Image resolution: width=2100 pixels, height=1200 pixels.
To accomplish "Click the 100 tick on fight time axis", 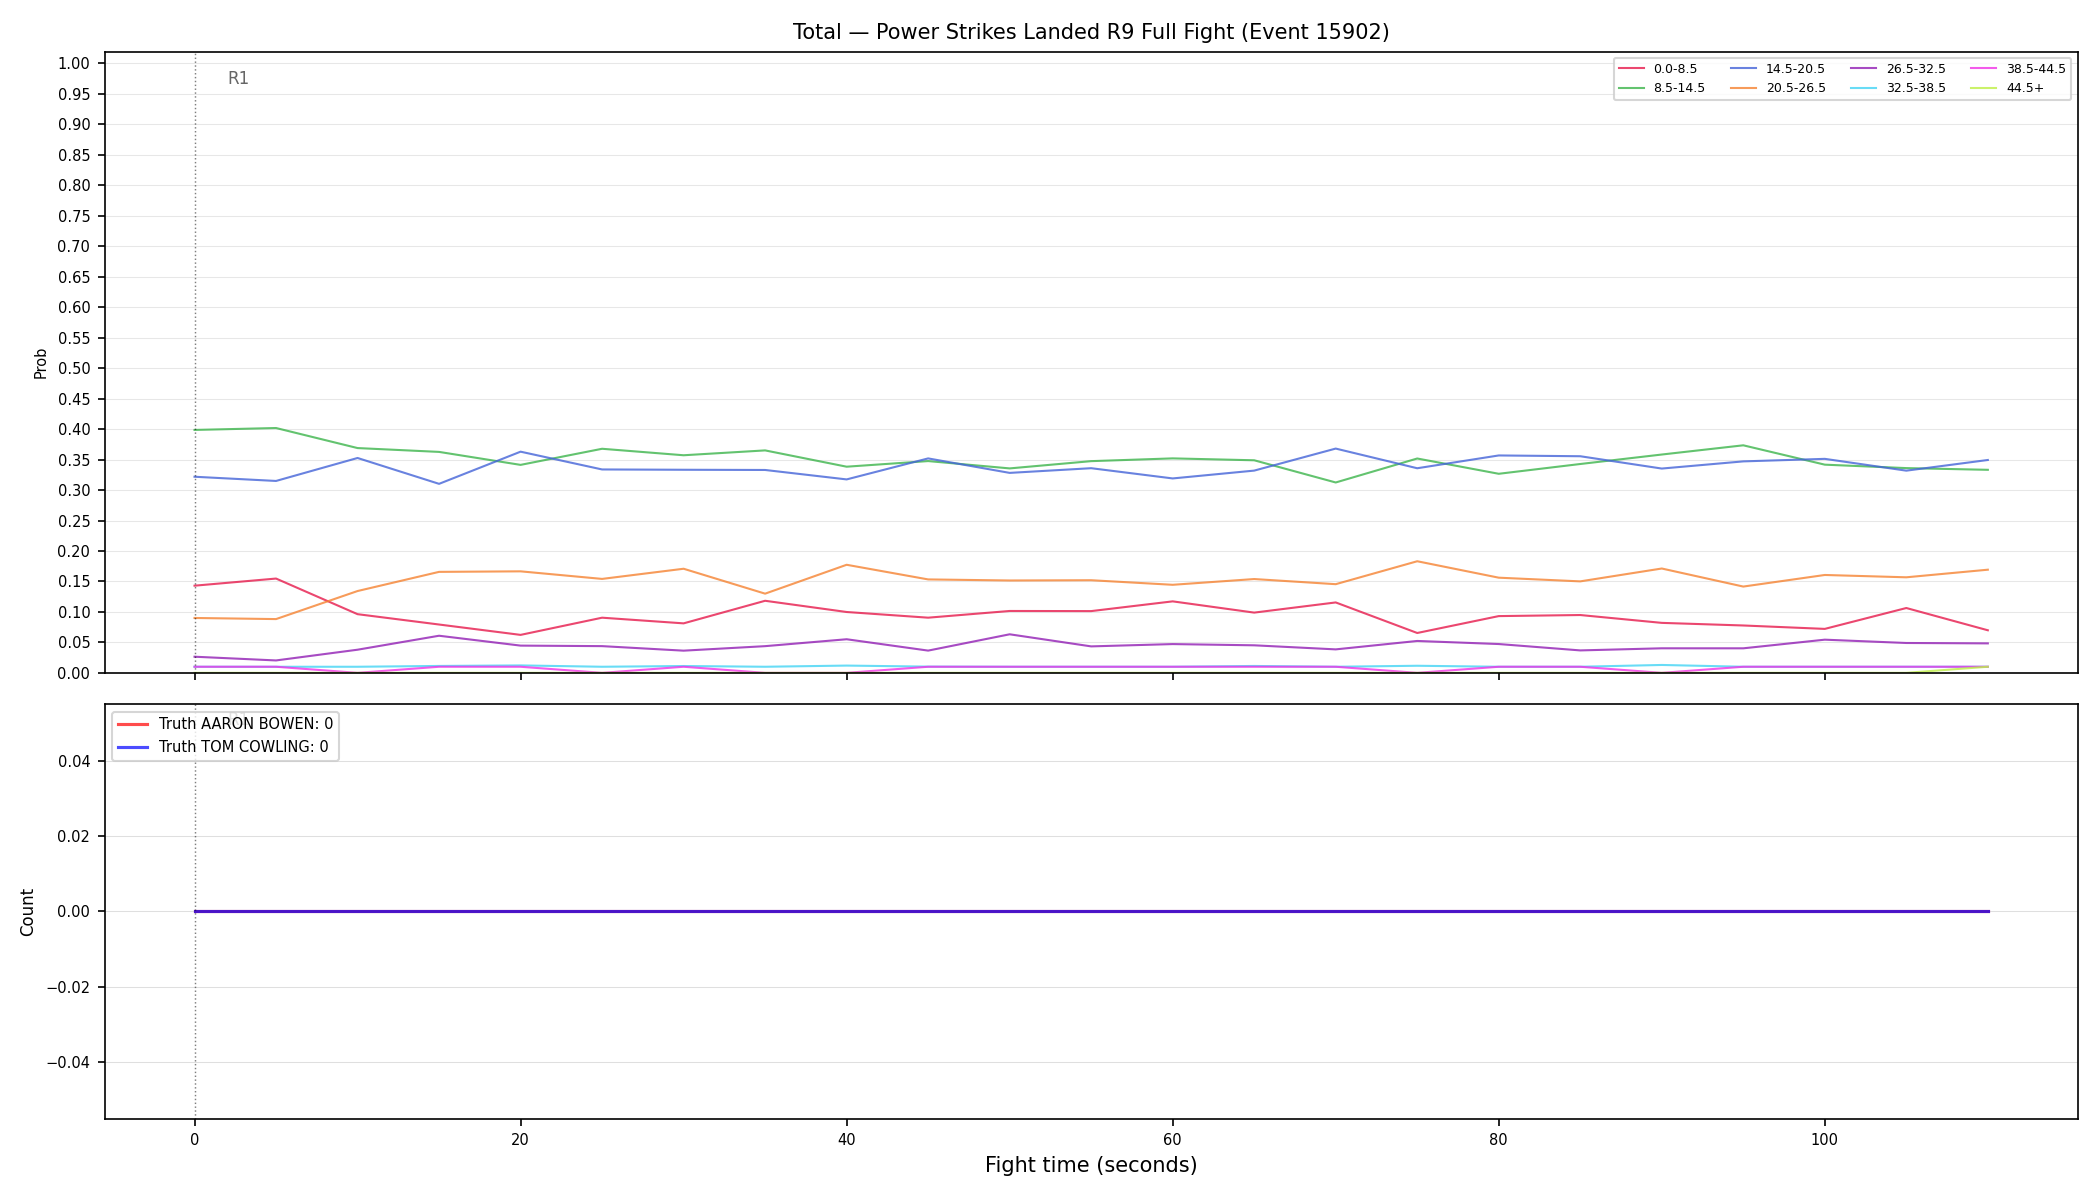I will point(1824,1139).
